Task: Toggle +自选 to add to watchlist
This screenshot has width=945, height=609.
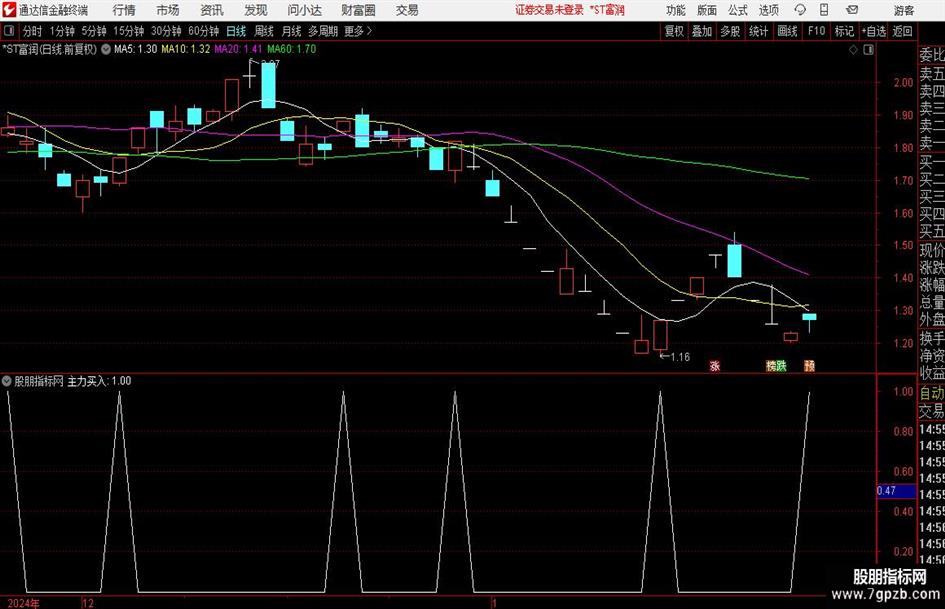Action: 874,31
